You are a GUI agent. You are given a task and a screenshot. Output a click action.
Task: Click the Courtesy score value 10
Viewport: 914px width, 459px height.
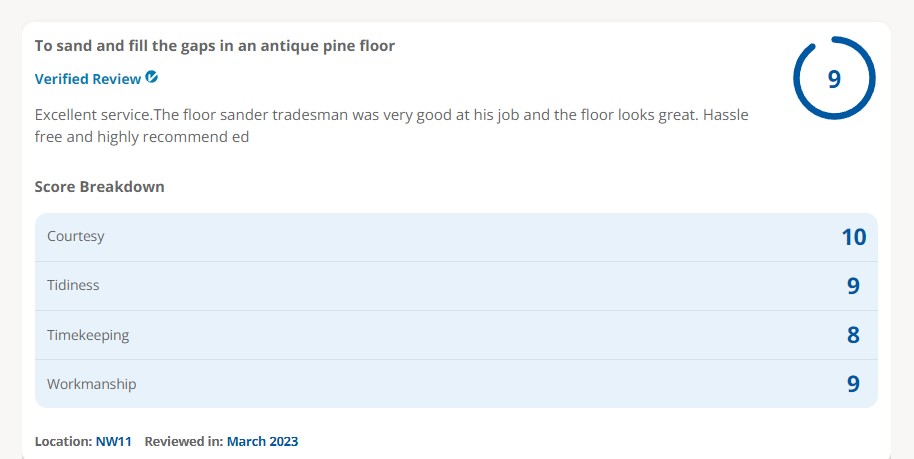coord(853,237)
